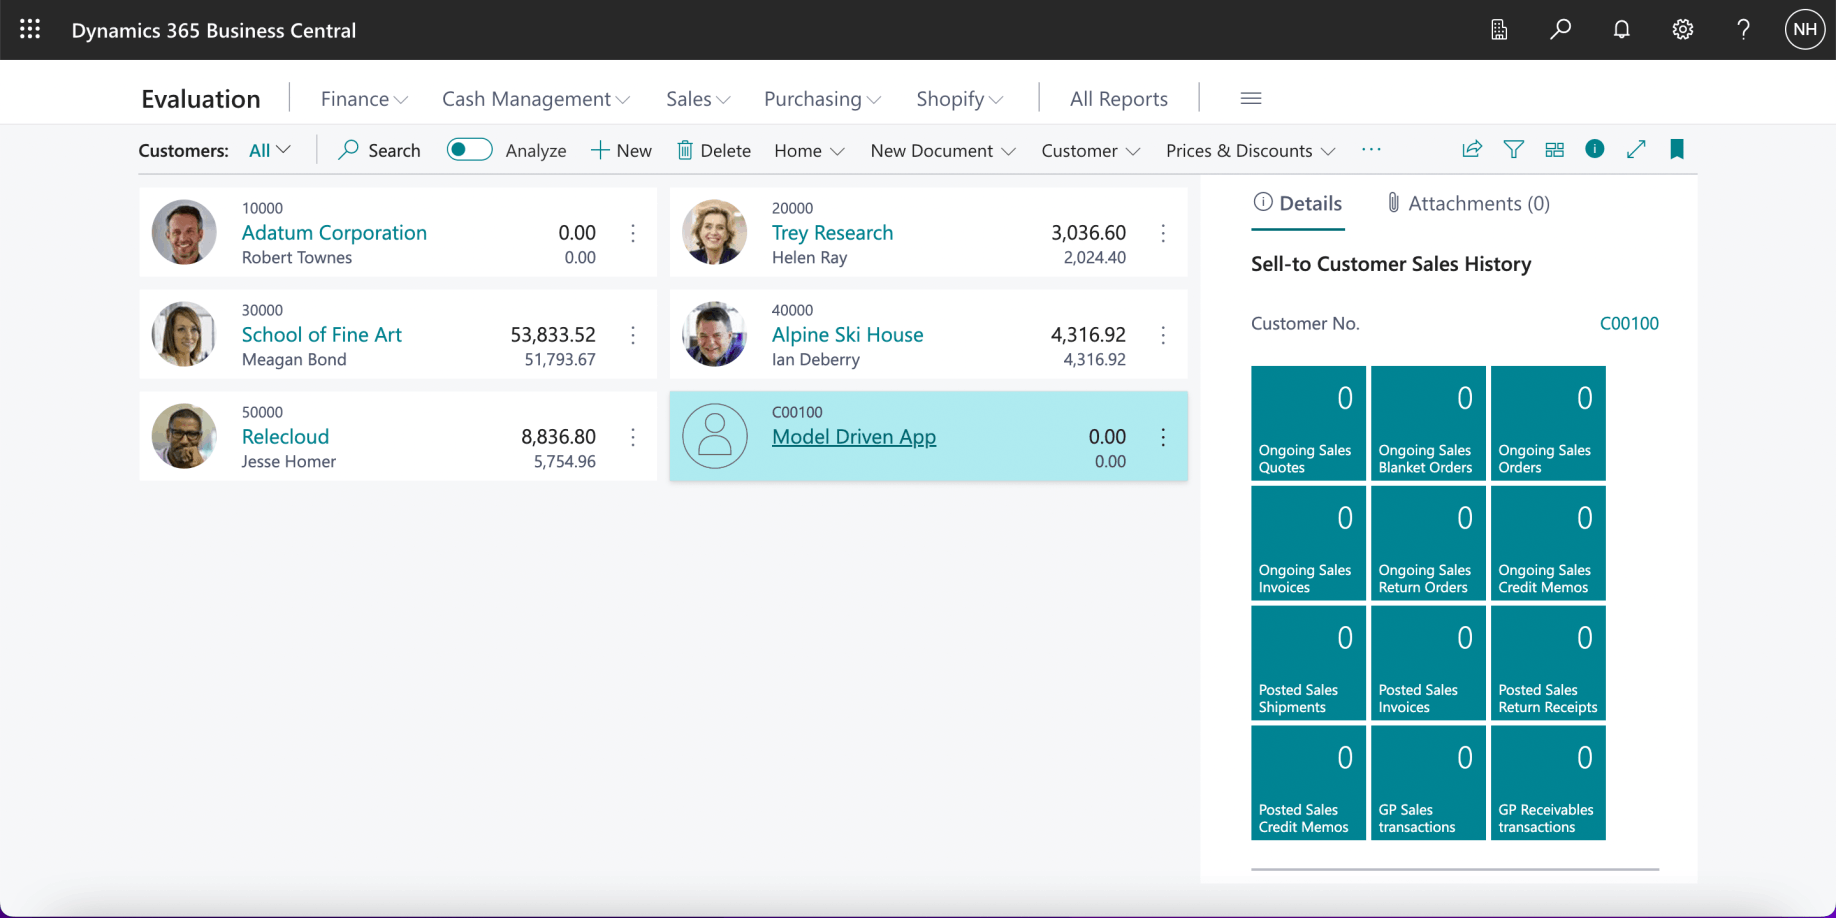The width and height of the screenshot is (1836, 918).
Task: Open the Help question mark
Action: pyautogui.click(x=1743, y=30)
